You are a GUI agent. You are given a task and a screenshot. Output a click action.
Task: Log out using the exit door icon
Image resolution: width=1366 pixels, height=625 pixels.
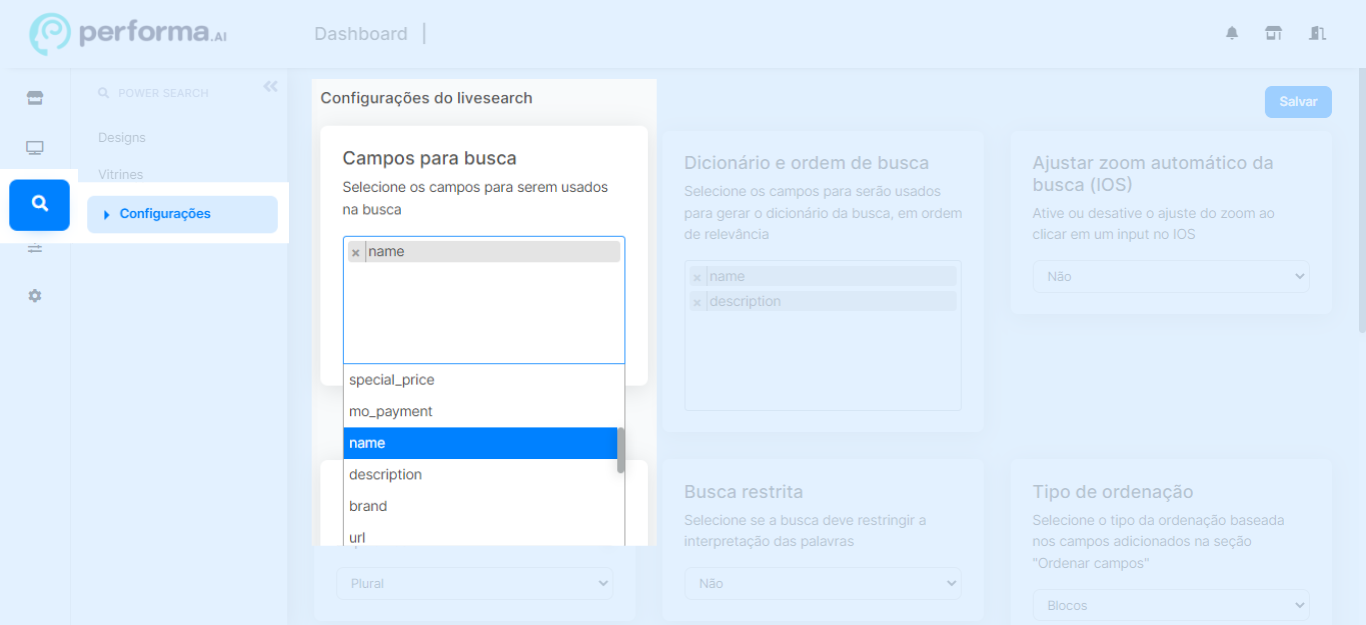click(1317, 33)
